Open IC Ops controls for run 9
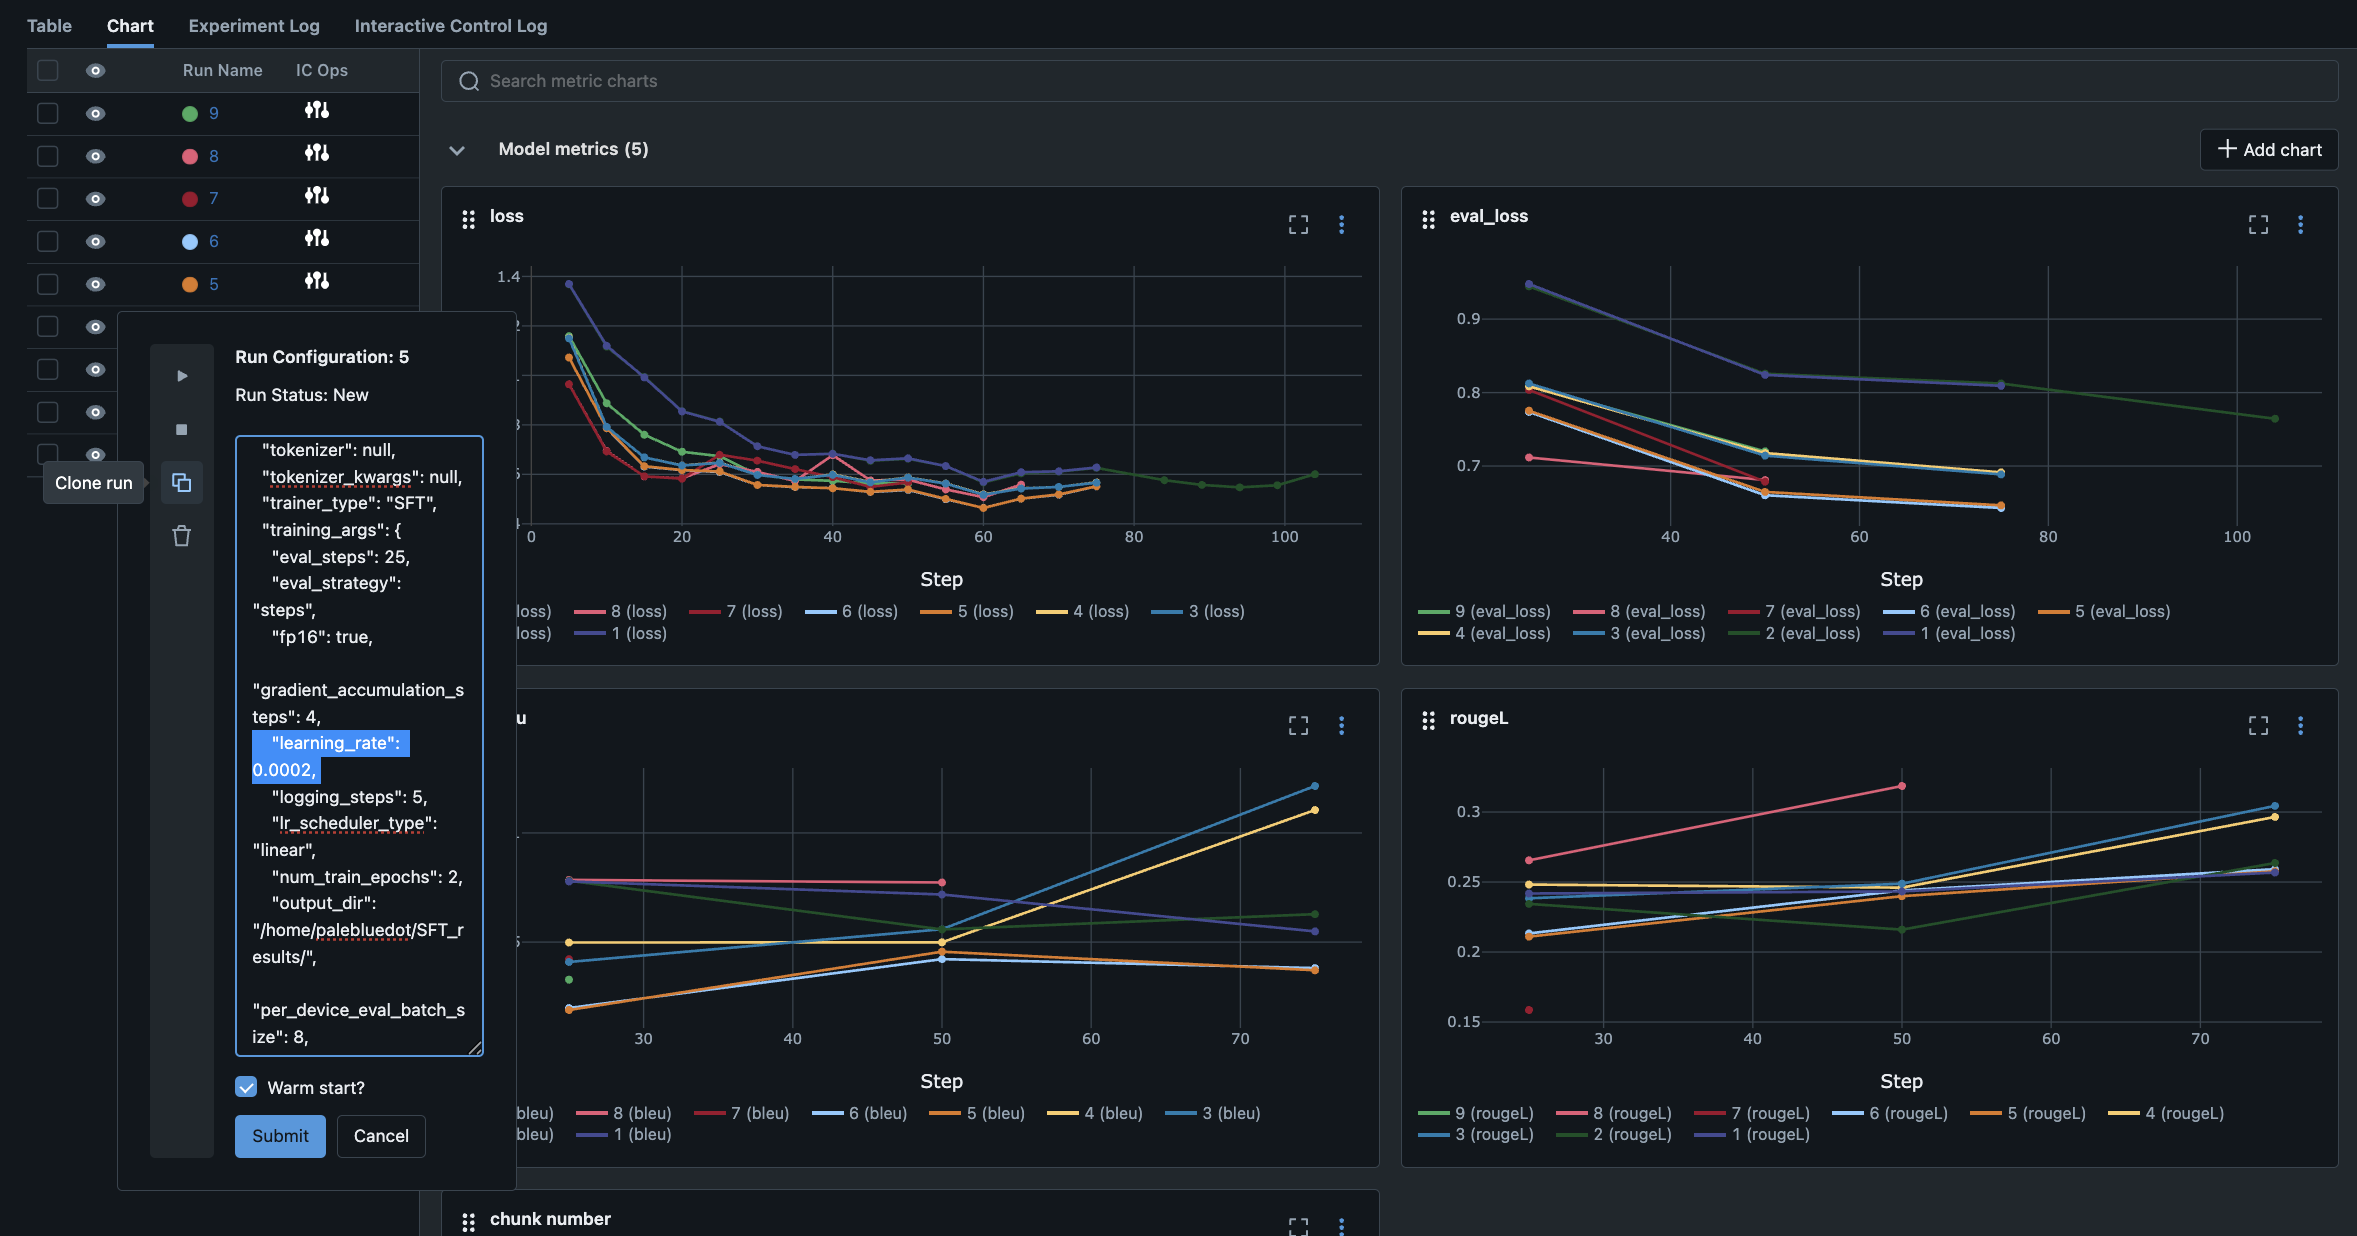Screen dimensions: 2357x1236 tap(317, 111)
